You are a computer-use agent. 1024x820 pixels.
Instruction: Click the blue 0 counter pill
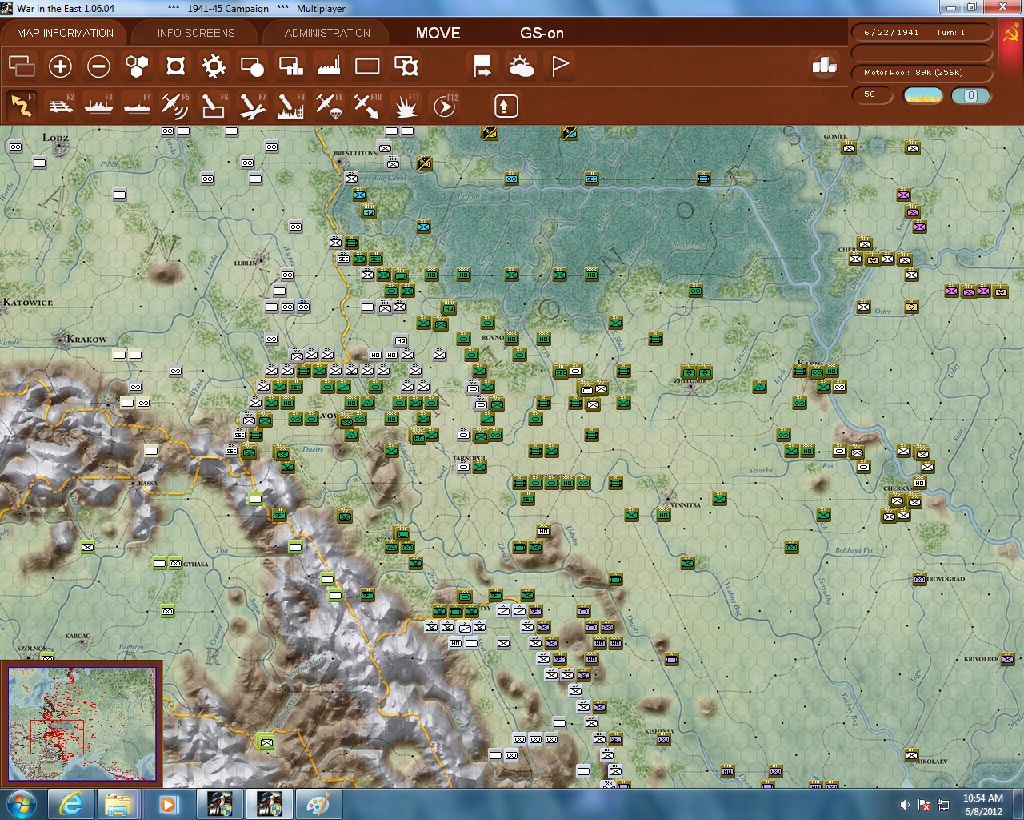pyautogui.click(x=970, y=95)
